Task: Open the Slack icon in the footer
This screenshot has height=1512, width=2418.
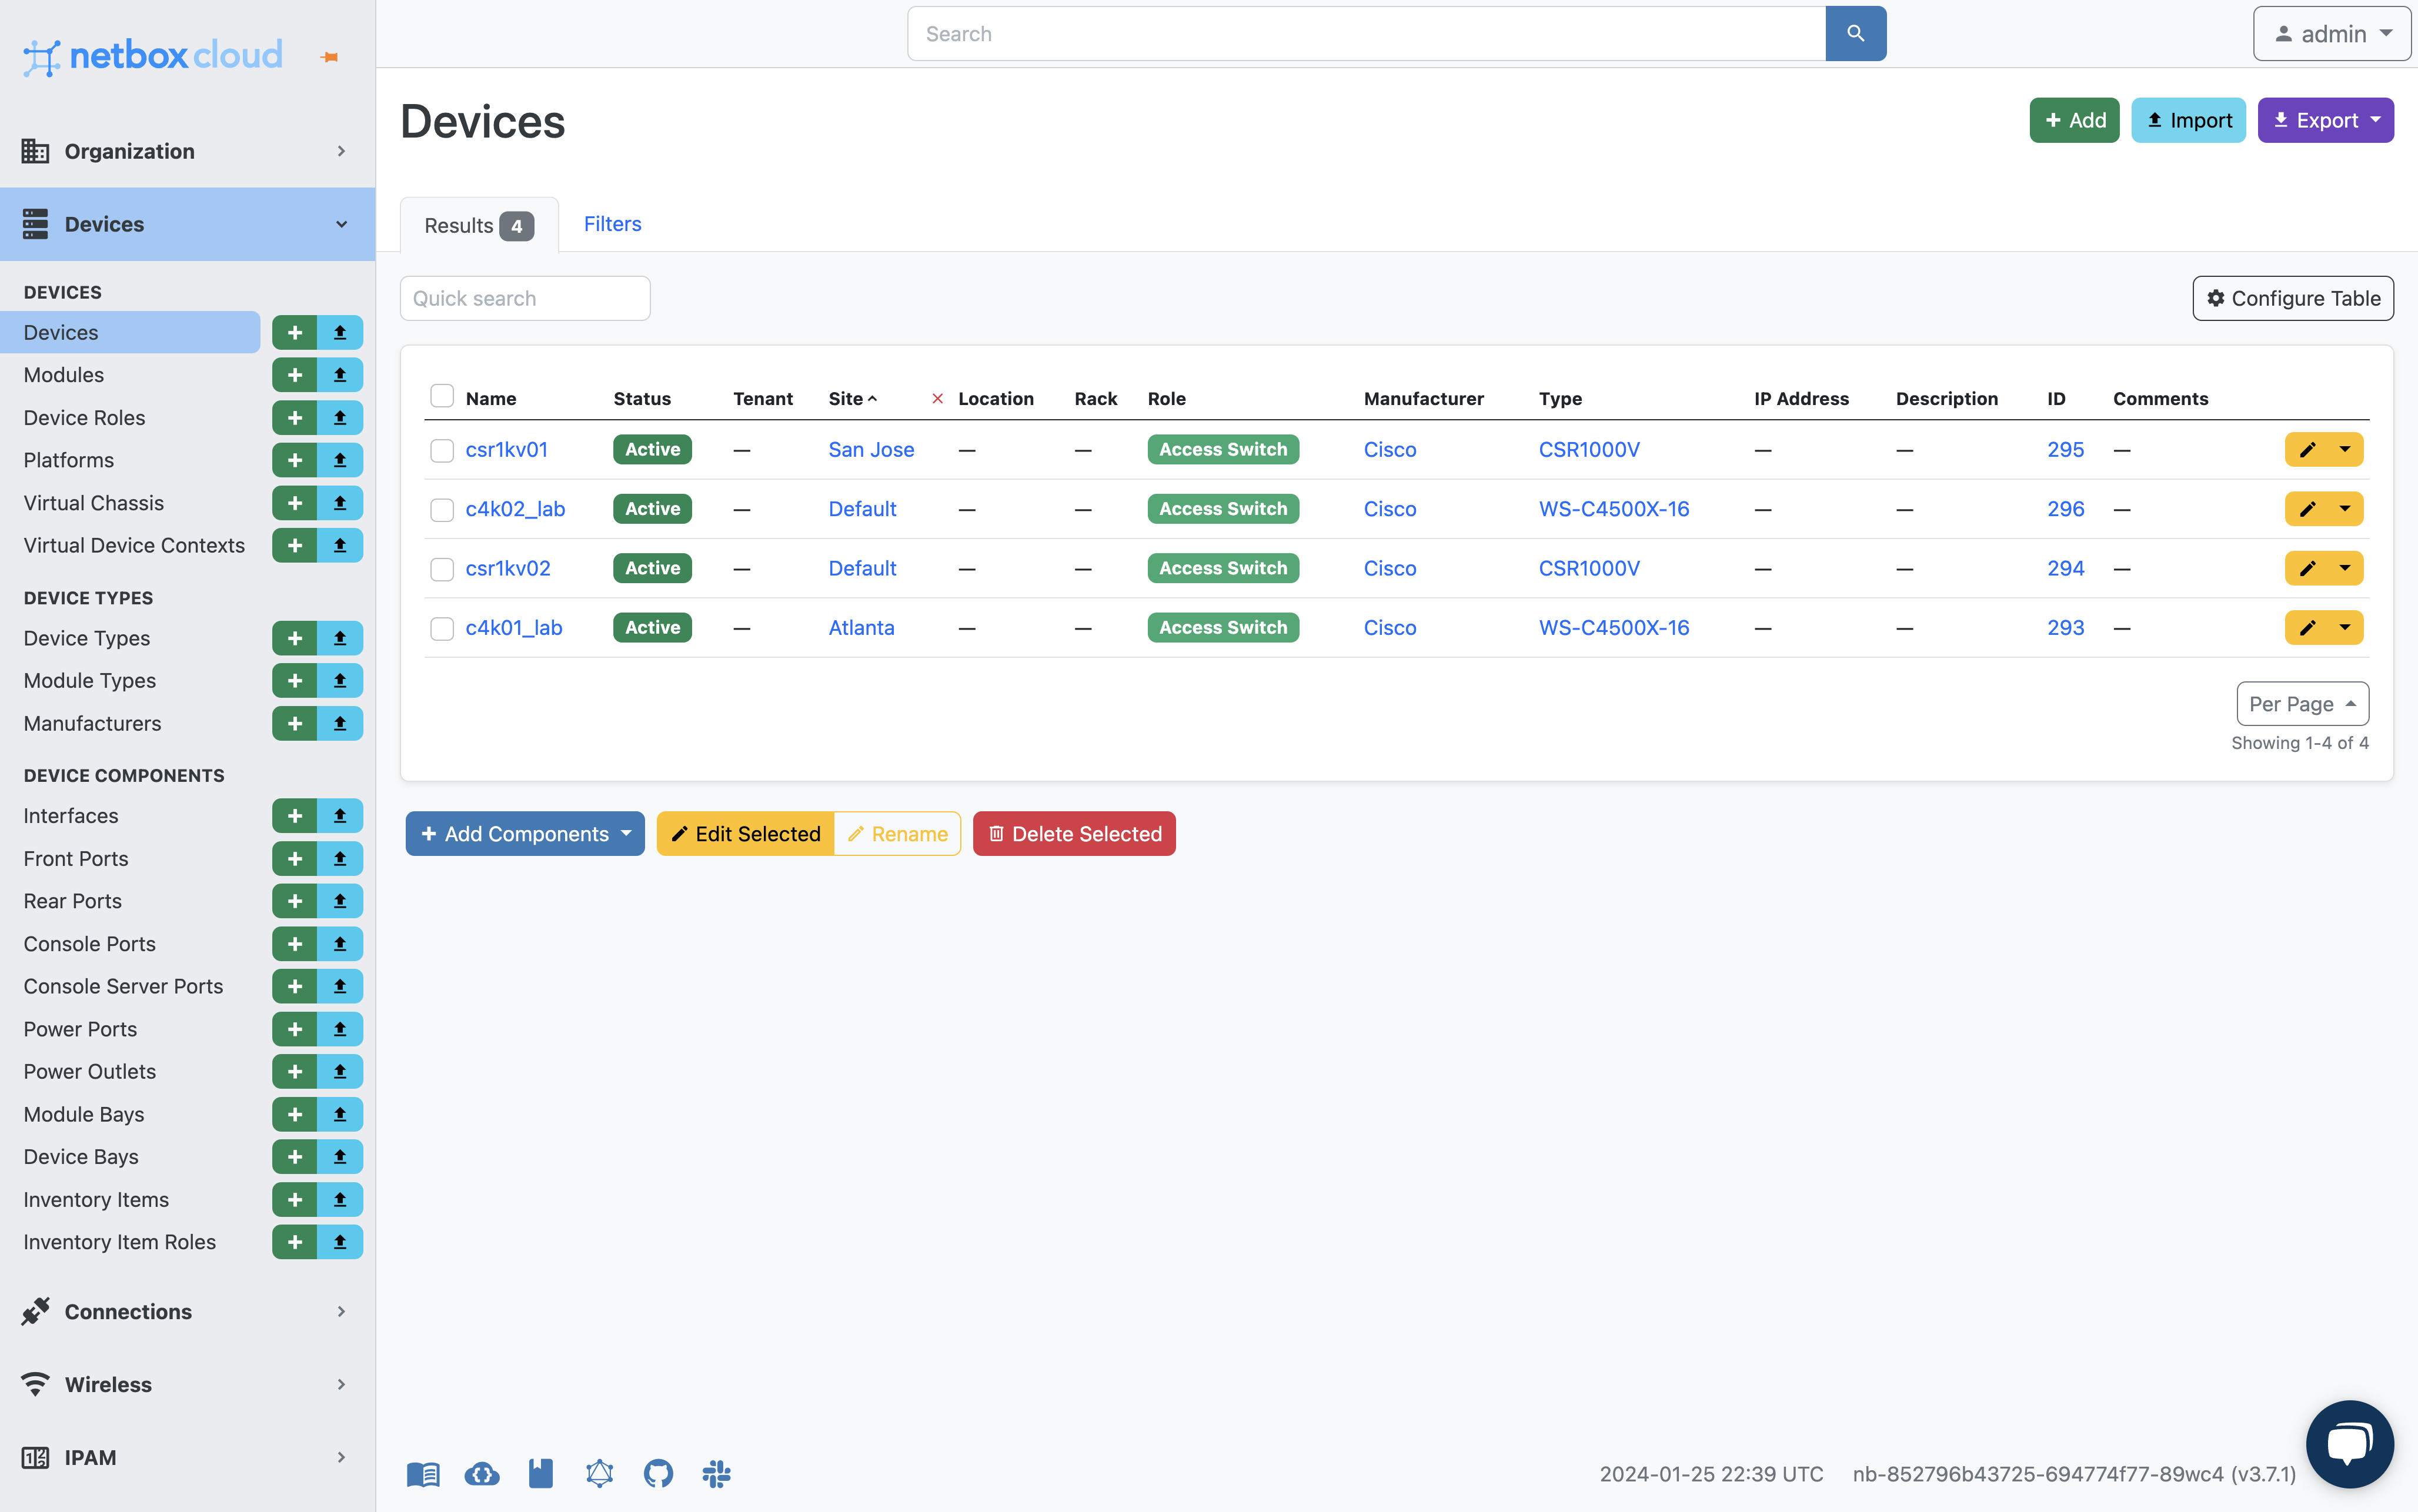Action: click(x=716, y=1474)
